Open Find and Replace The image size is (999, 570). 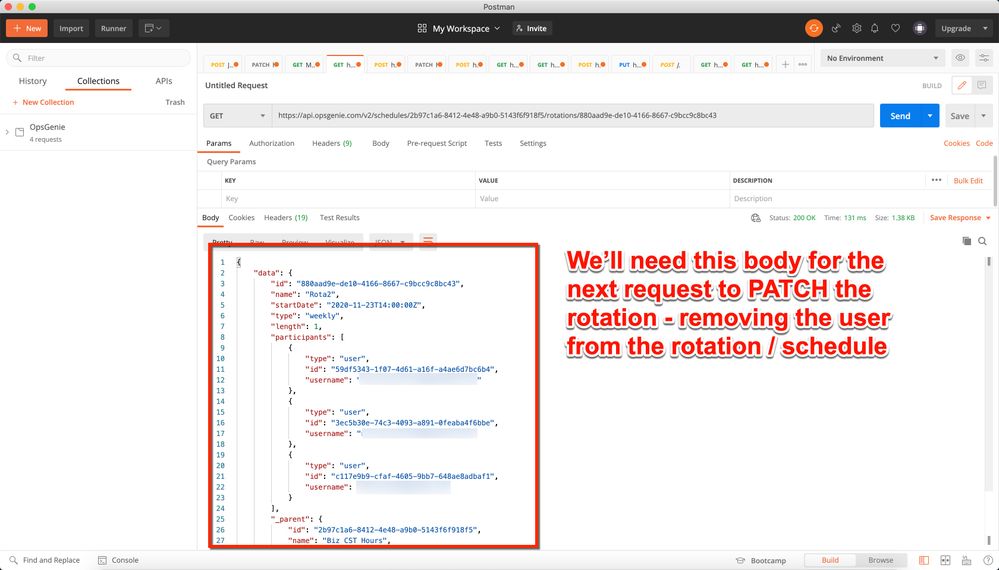pos(45,560)
